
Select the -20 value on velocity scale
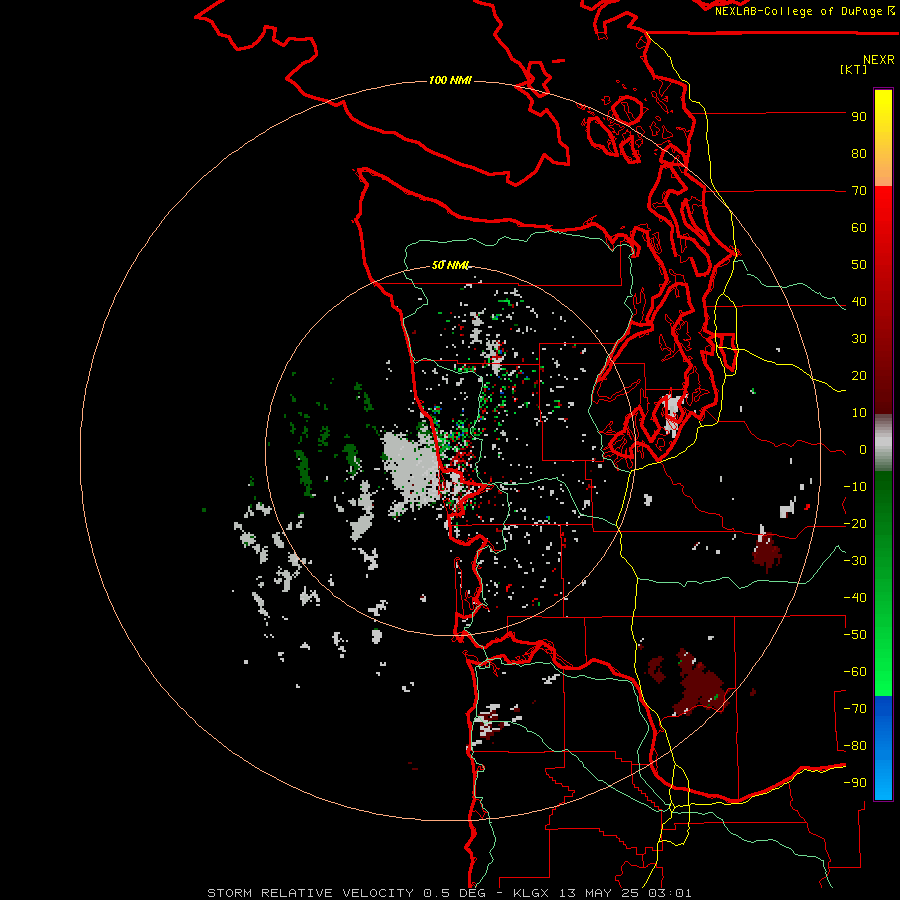855,524
